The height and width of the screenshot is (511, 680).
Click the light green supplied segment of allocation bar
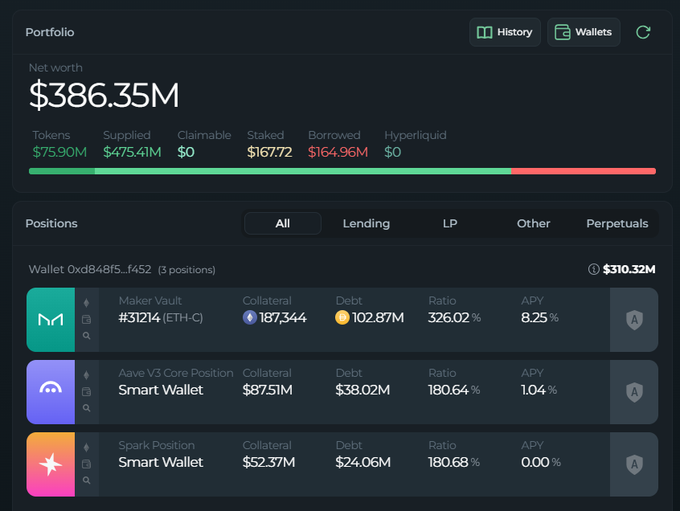(x=303, y=171)
